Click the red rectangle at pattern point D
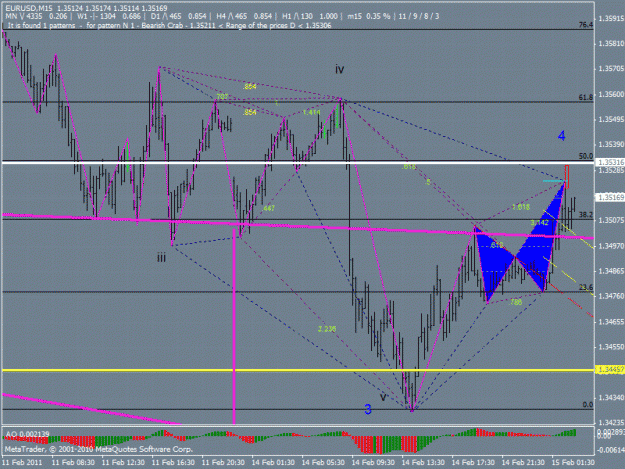Screen dimensions: 625x469 pyautogui.click(x=567, y=176)
